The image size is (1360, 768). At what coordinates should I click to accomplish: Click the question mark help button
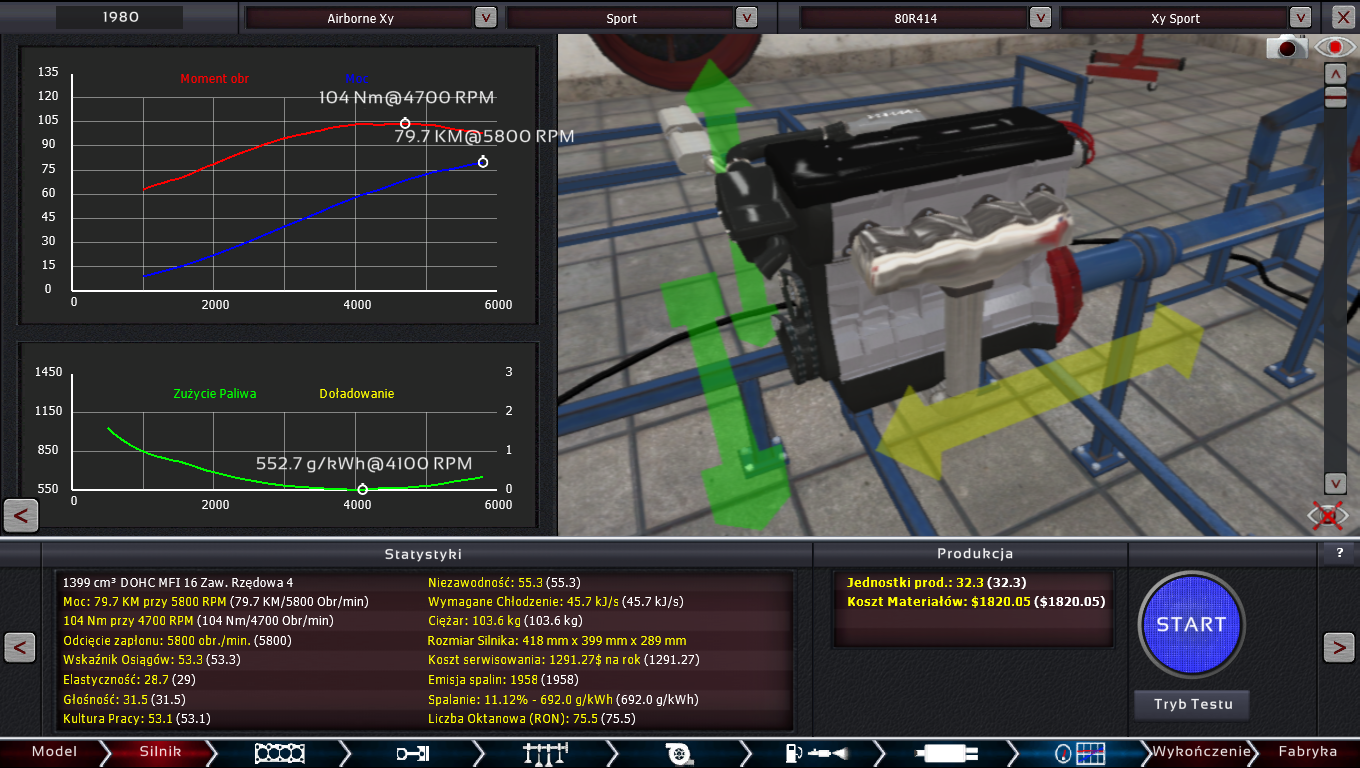(x=1339, y=552)
